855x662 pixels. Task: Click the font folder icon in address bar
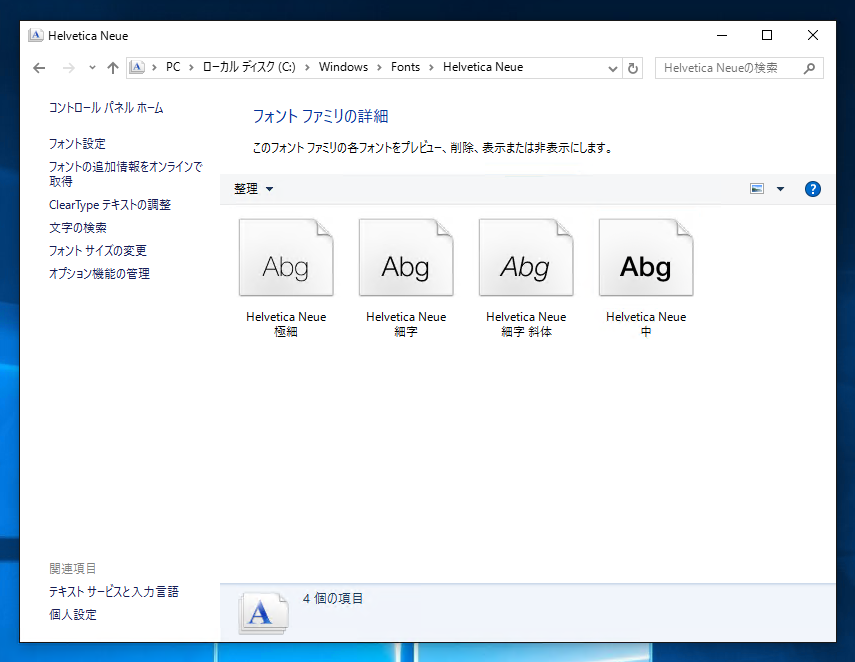(137, 67)
